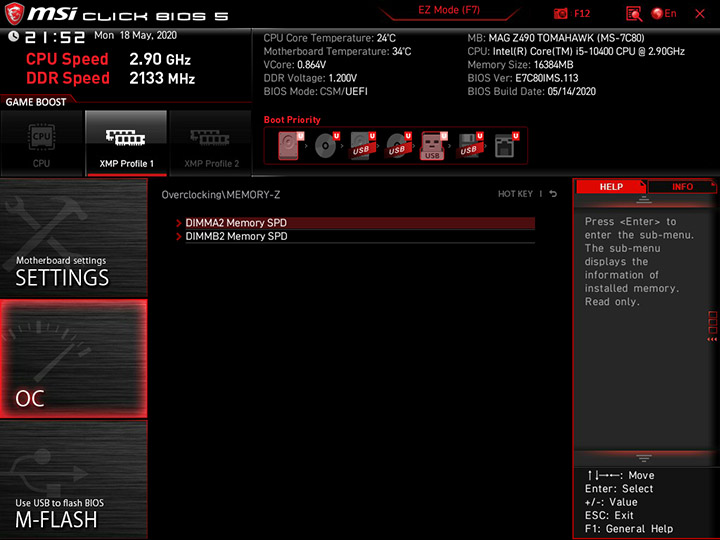Click the HOT KEY label
The width and height of the screenshot is (720, 540).
coord(515,194)
